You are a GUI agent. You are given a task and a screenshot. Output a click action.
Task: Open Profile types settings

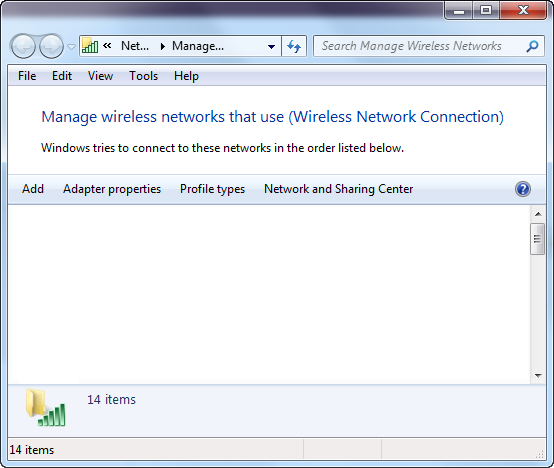(x=212, y=189)
